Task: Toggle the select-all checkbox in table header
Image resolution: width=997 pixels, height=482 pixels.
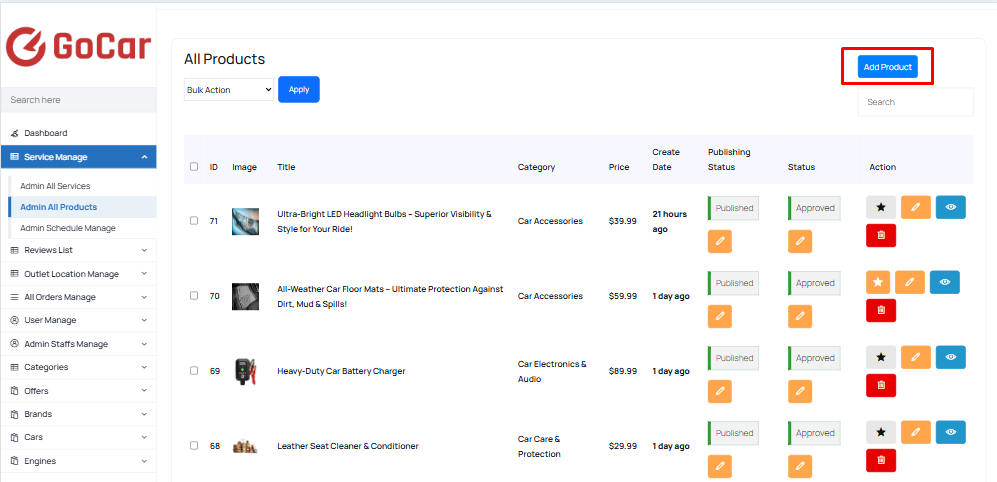Action: 194,167
